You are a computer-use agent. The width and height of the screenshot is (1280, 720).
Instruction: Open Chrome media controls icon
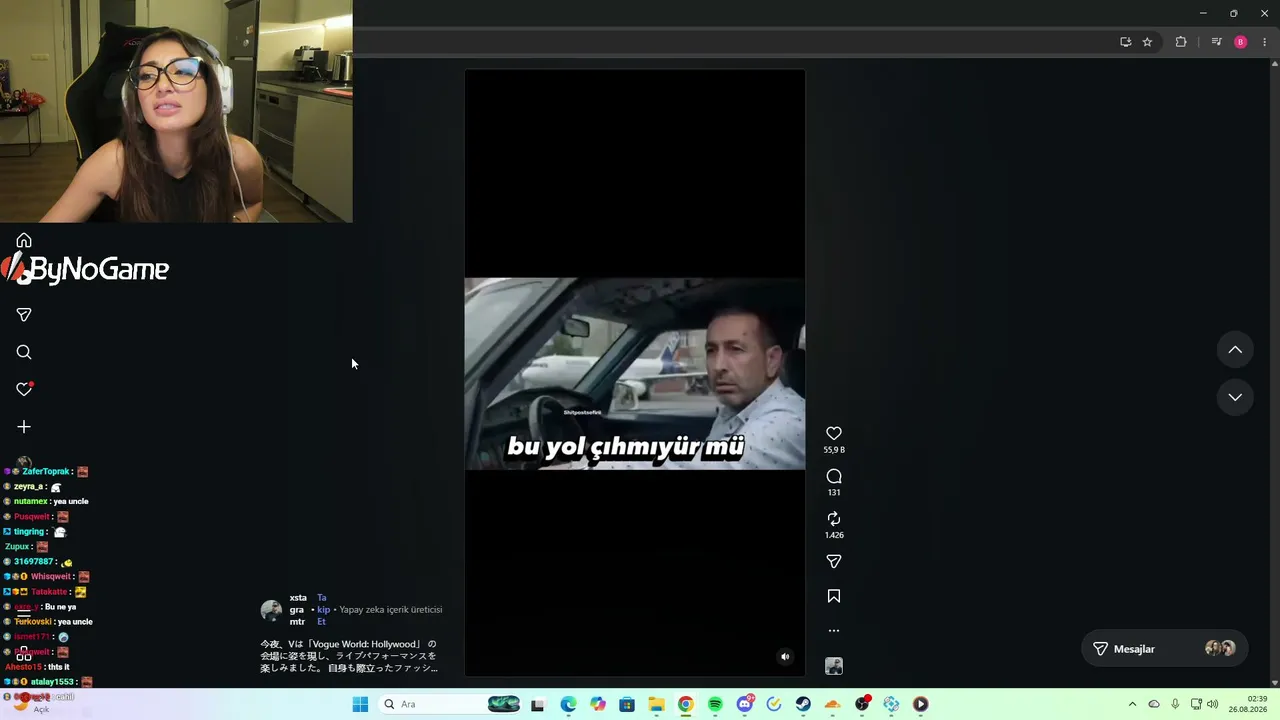[1216, 42]
